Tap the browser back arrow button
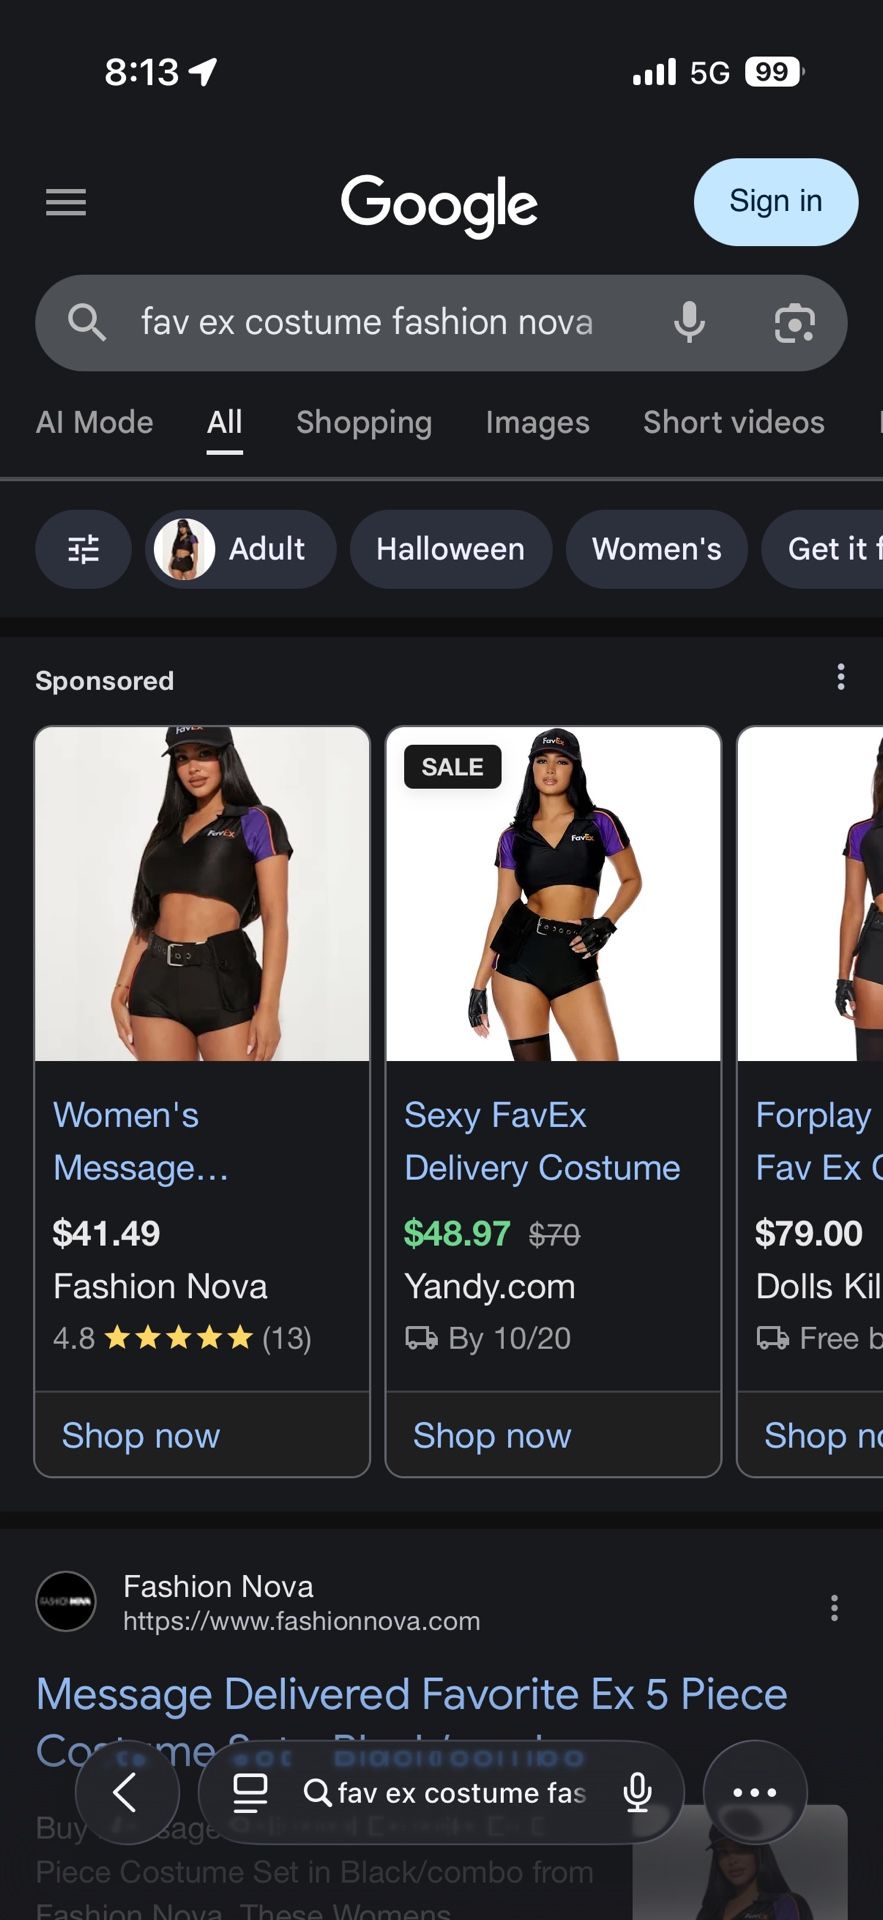This screenshot has width=883, height=1920. (x=127, y=1793)
